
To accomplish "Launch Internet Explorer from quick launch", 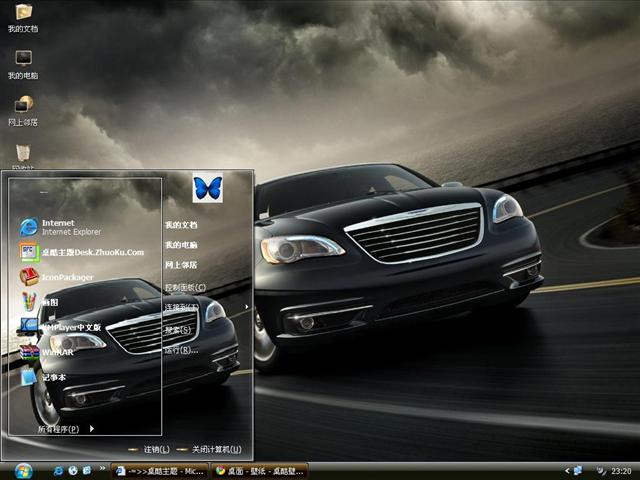I will pyautogui.click(x=58, y=471).
